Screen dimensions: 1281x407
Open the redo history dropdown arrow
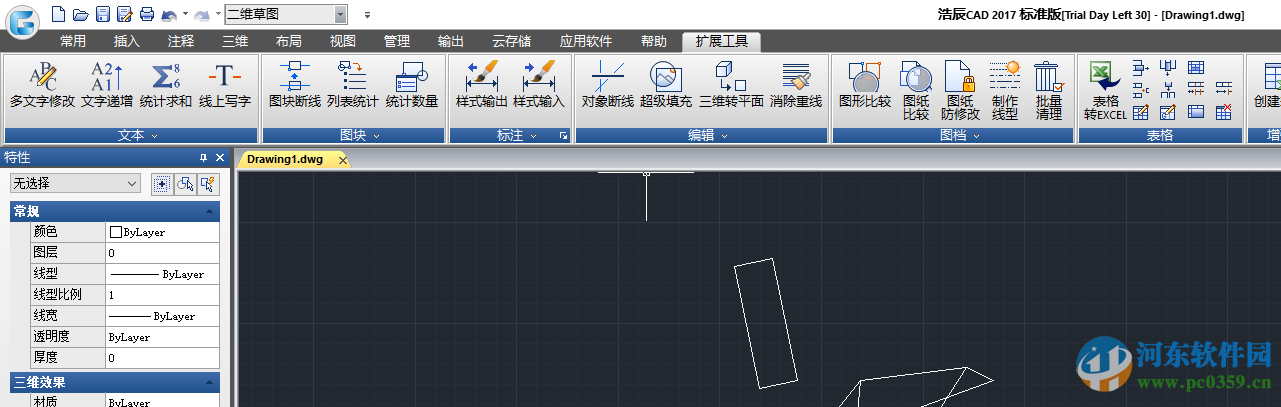point(217,15)
